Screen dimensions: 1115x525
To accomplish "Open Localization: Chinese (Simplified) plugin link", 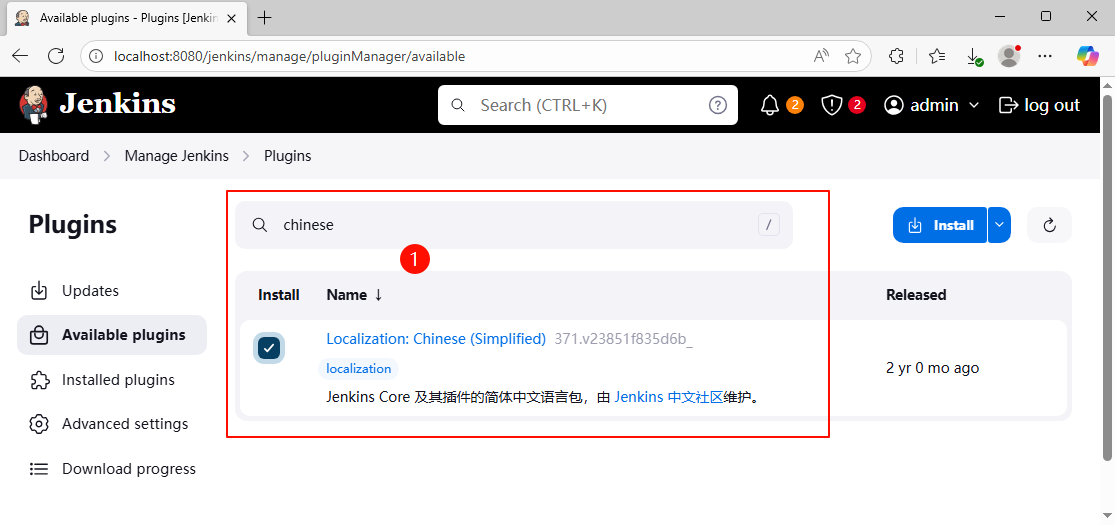I will click(436, 339).
